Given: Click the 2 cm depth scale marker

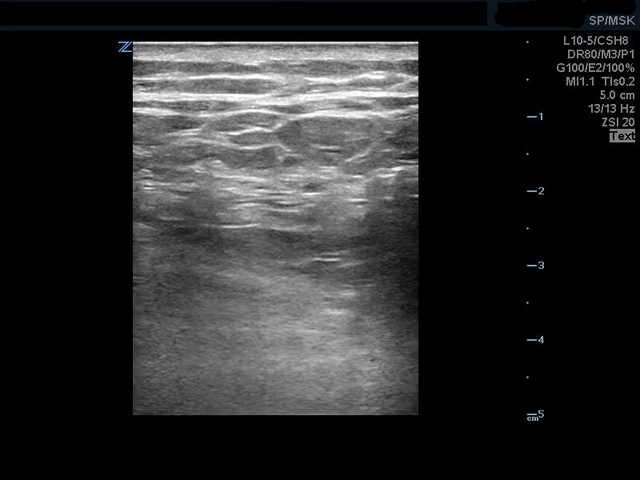Looking at the screenshot, I should 536,191.
